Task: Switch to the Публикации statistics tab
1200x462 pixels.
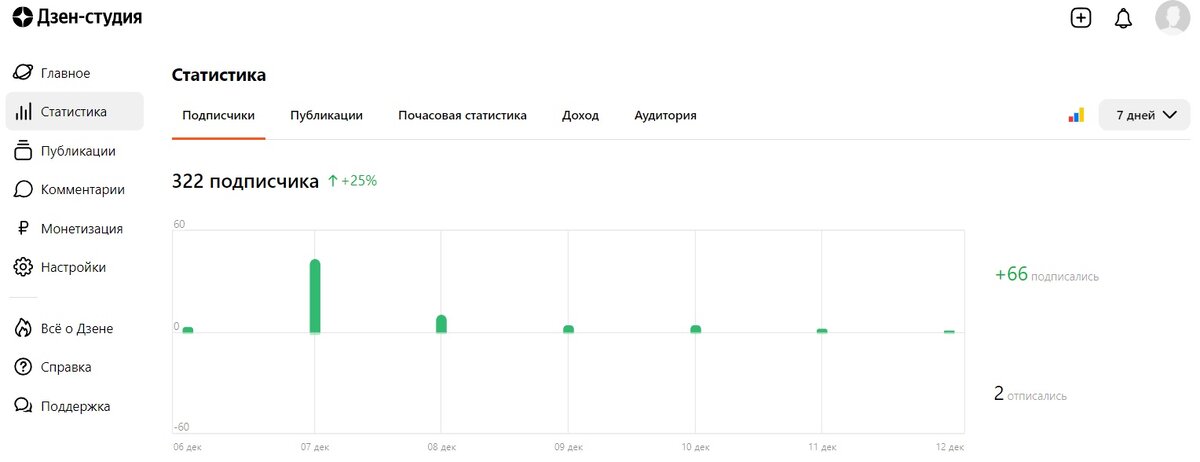Action: click(x=326, y=115)
